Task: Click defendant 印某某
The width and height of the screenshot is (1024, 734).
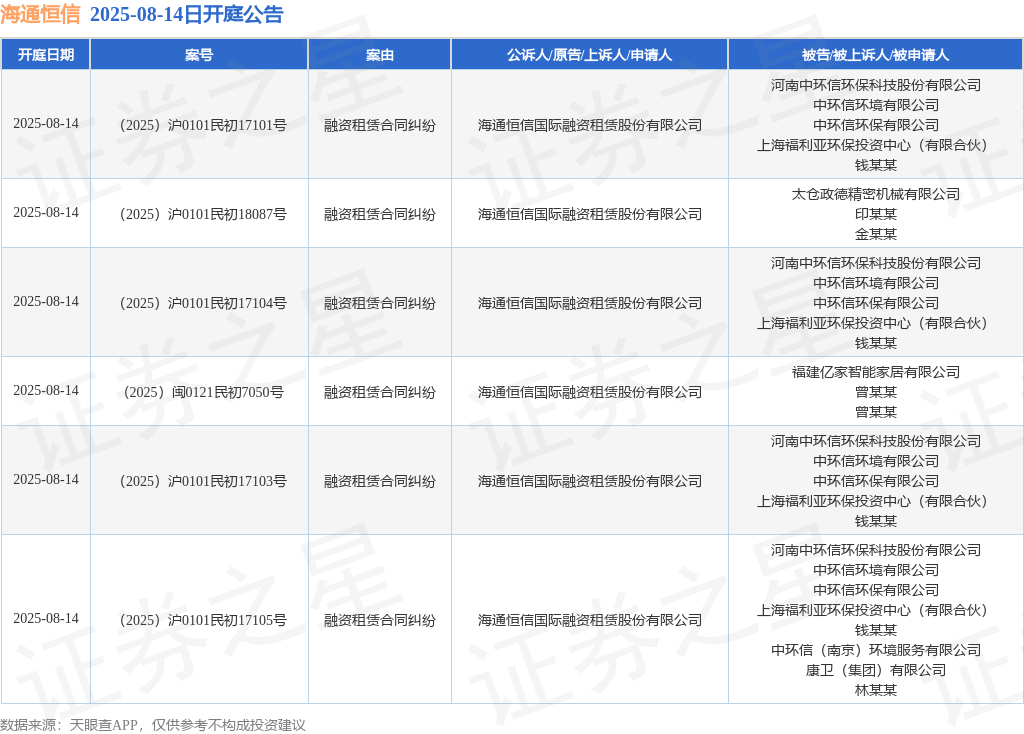Action: 876,214
